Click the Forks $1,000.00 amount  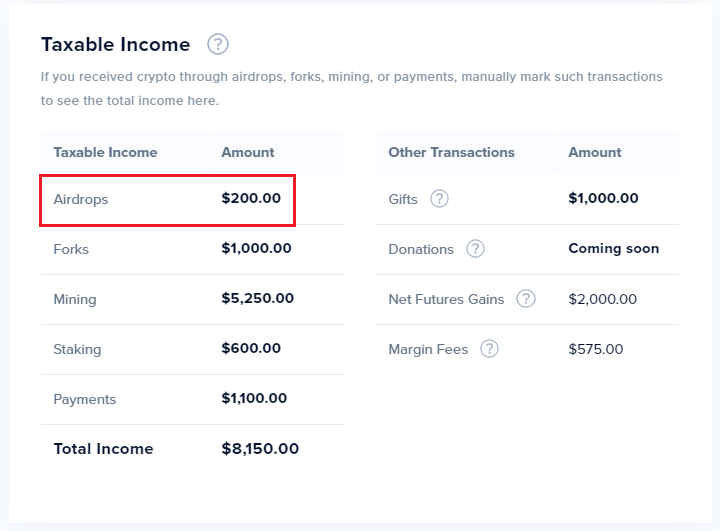tap(256, 249)
